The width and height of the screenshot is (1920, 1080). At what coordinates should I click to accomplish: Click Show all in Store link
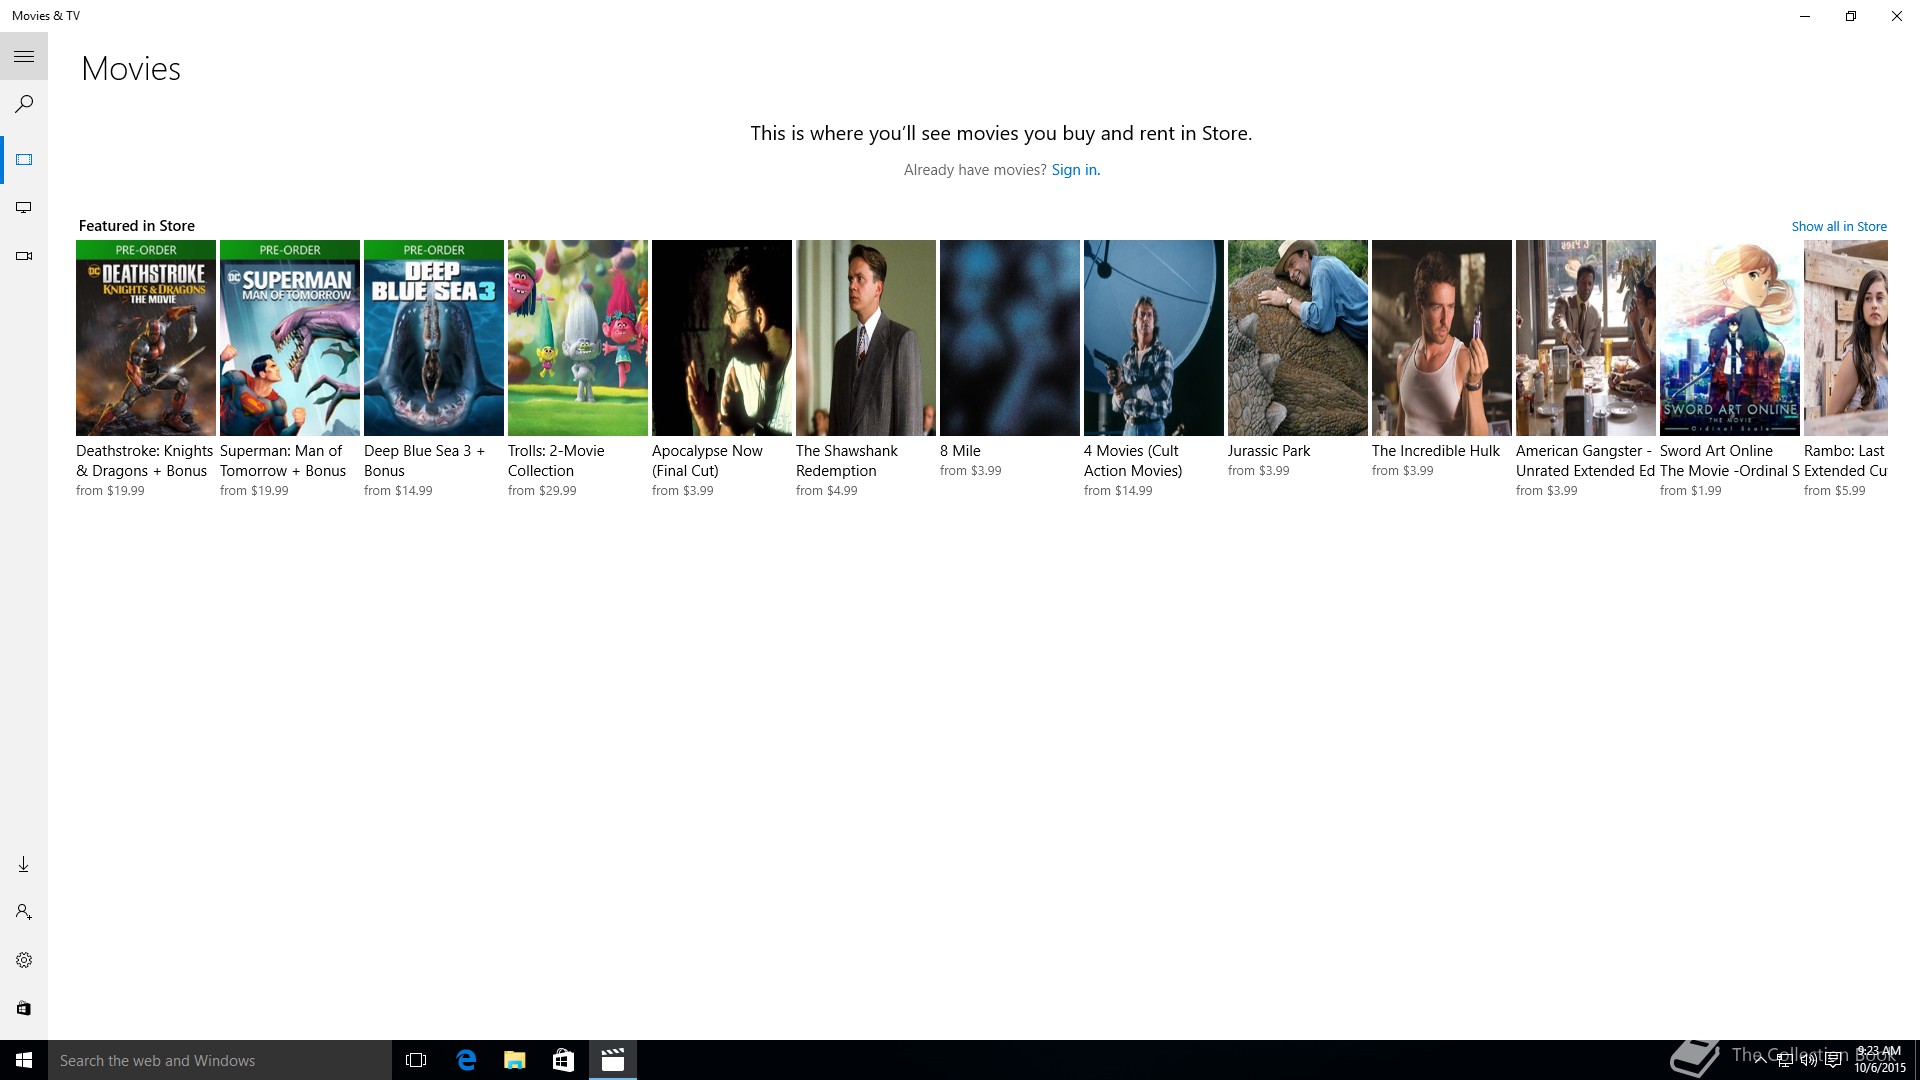point(1839,227)
